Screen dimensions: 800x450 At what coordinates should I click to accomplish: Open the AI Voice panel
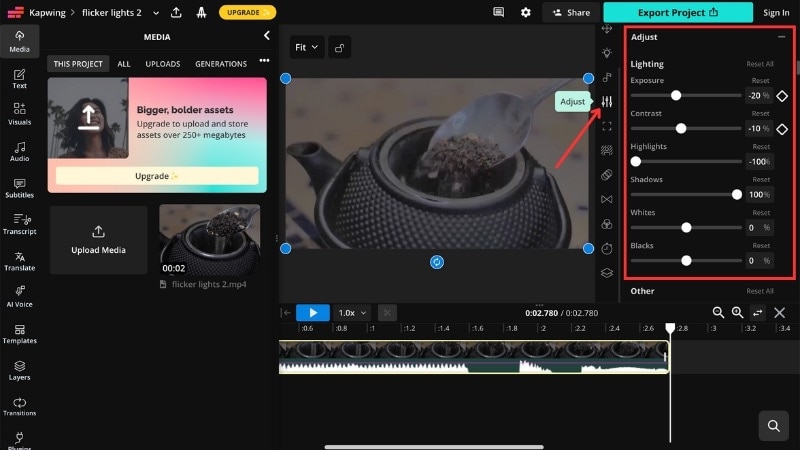coord(19,296)
